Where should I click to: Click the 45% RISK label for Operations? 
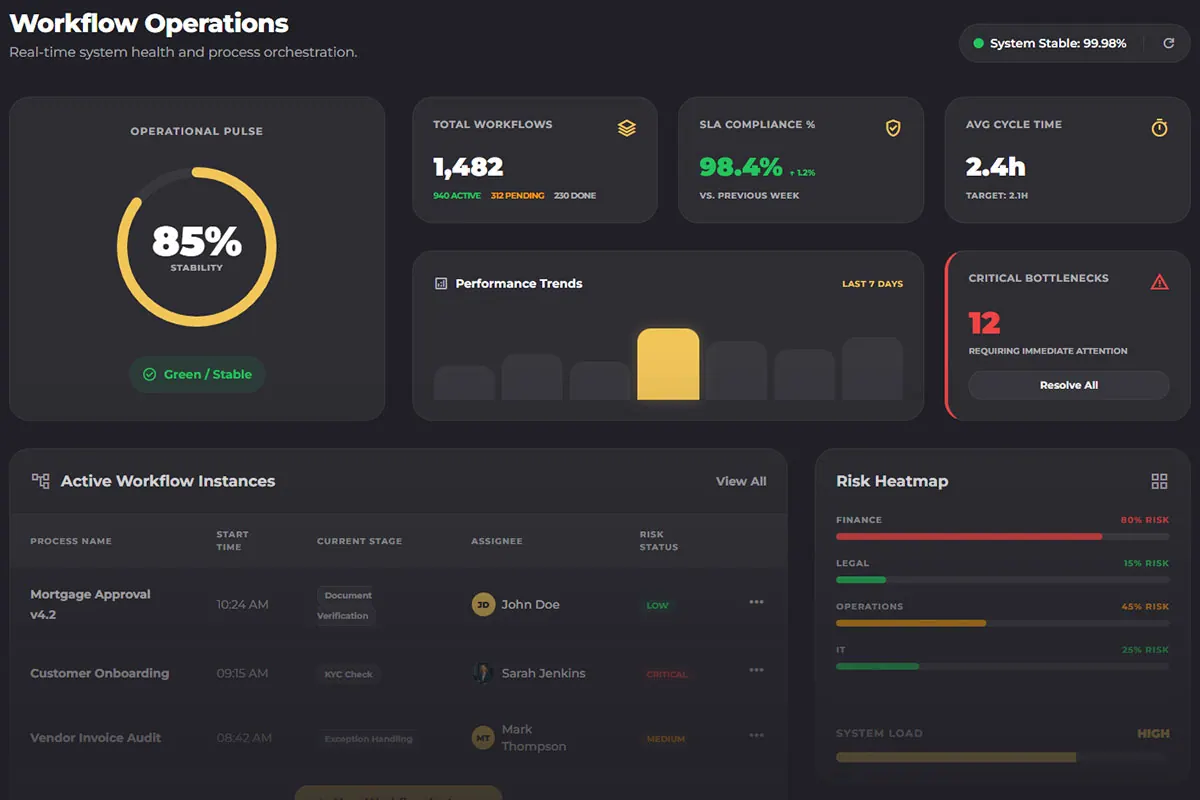(1145, 606)
